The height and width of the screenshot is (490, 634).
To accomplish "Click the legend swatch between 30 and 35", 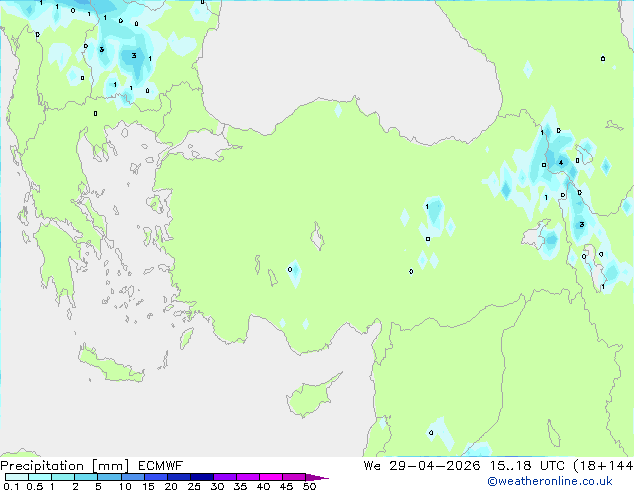I will [x=225, y=477].
